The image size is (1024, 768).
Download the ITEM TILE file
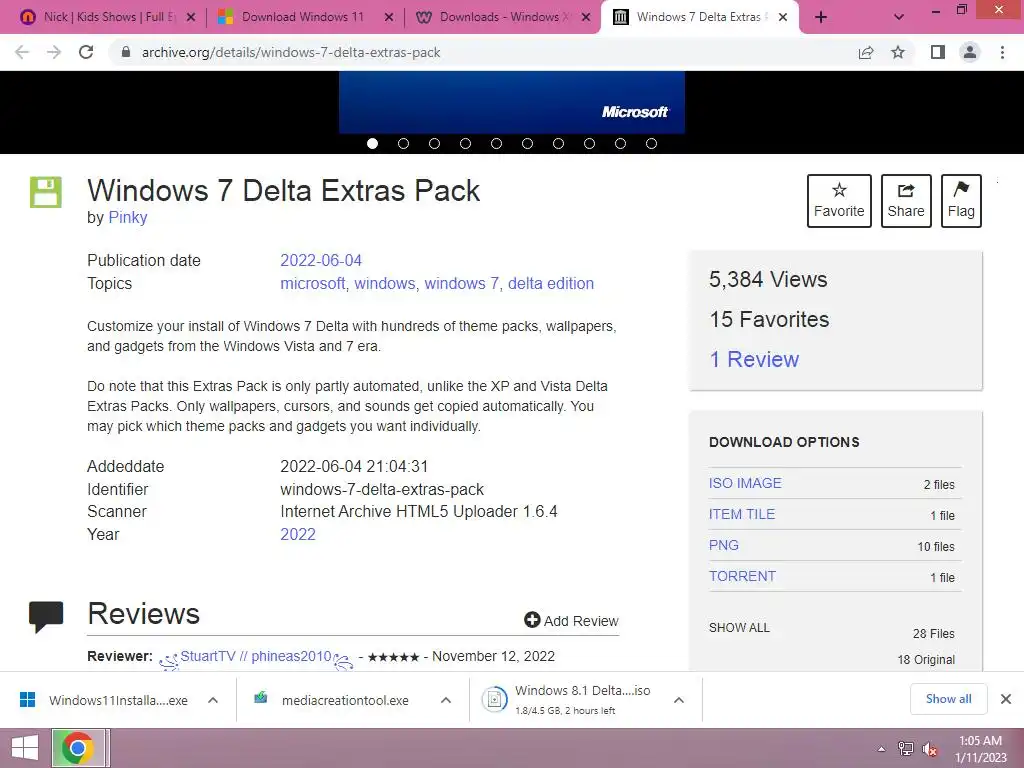742,514
